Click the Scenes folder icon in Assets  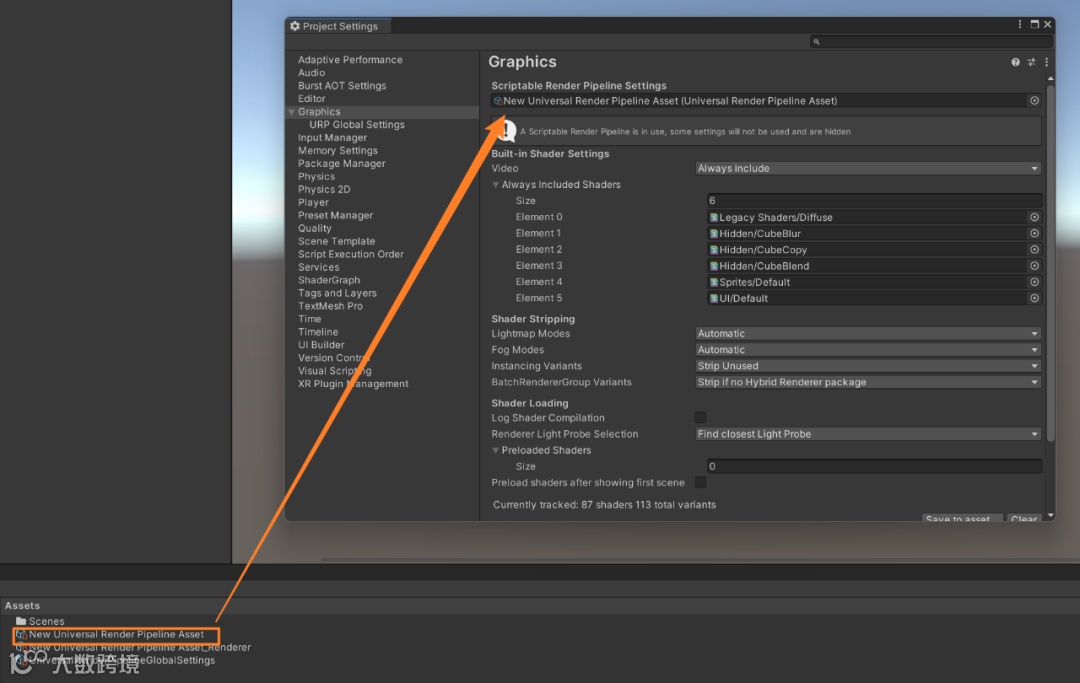[21, 621]
